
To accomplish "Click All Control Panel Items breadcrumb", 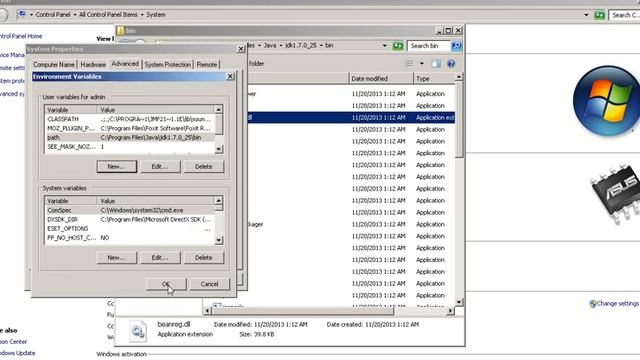I will [x=108, y=15].
